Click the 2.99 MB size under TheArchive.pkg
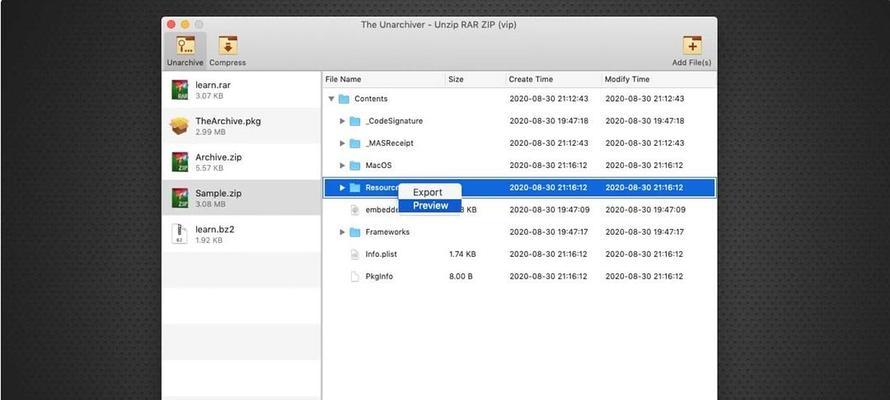Image resolution: width=890 pixels, height=400 pixels. [x=210, y=132]
